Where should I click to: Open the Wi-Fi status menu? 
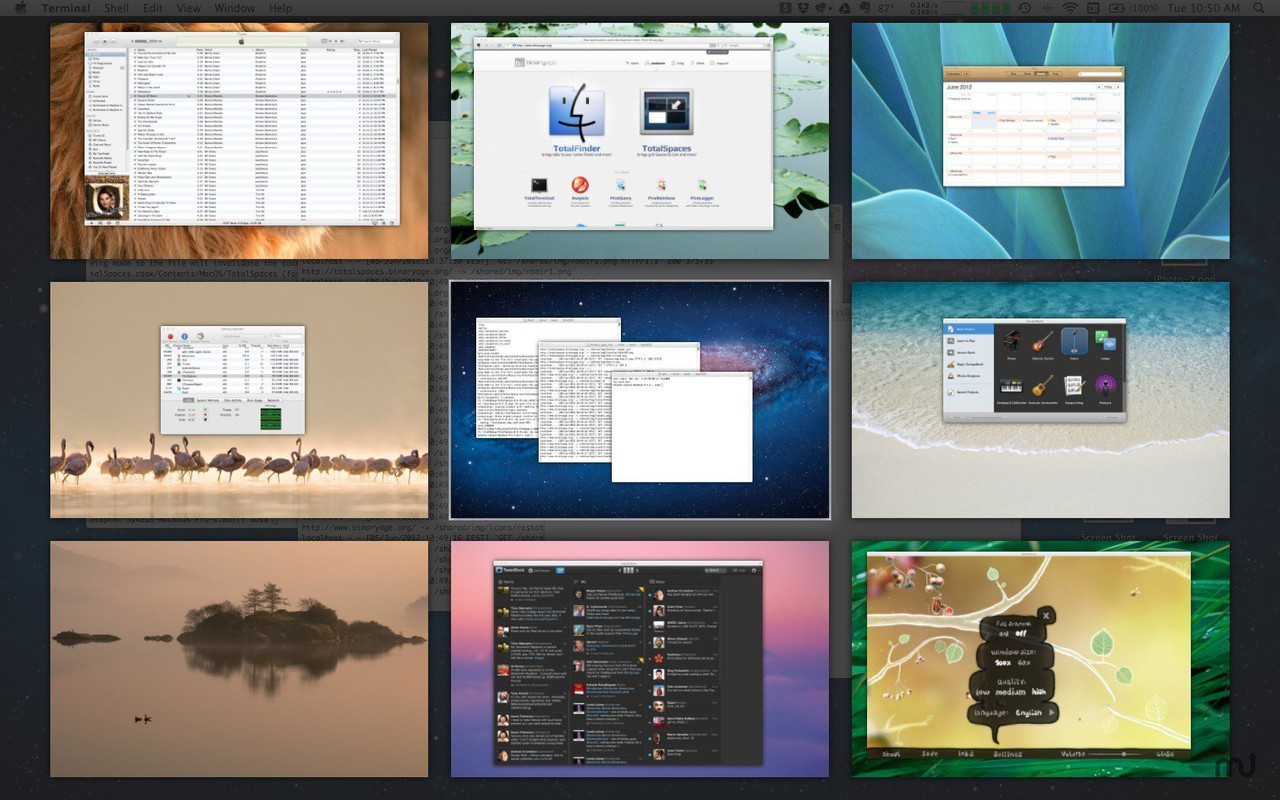click(1070, 8)
